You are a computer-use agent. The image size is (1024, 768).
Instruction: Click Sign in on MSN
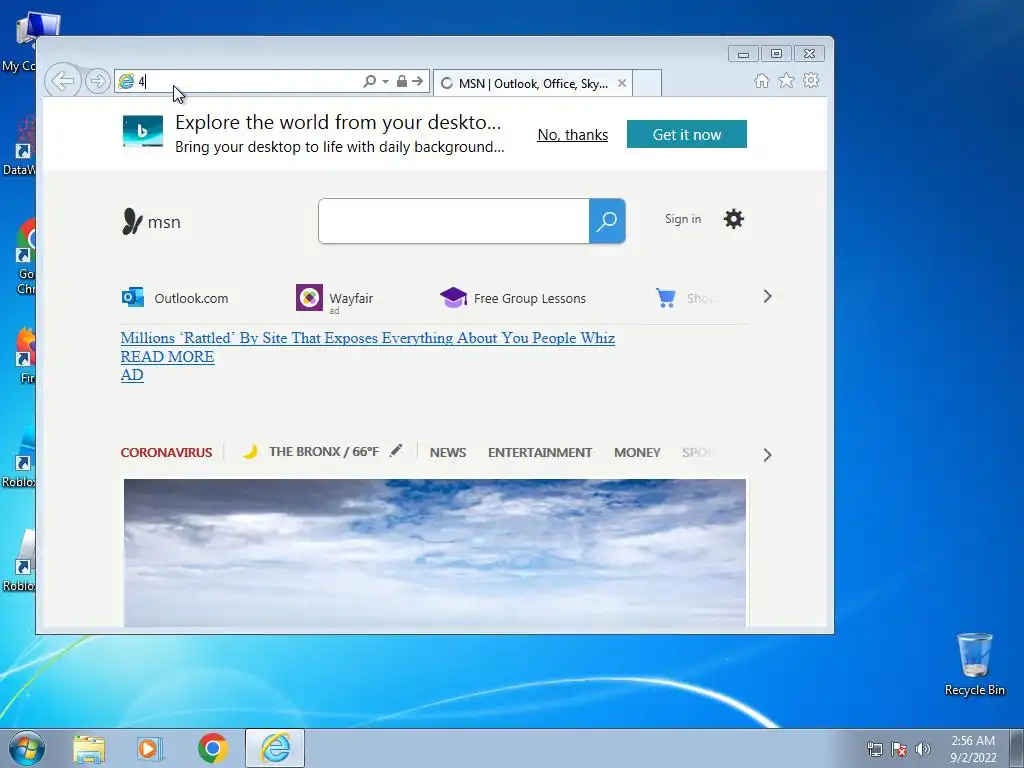[683, 219]
